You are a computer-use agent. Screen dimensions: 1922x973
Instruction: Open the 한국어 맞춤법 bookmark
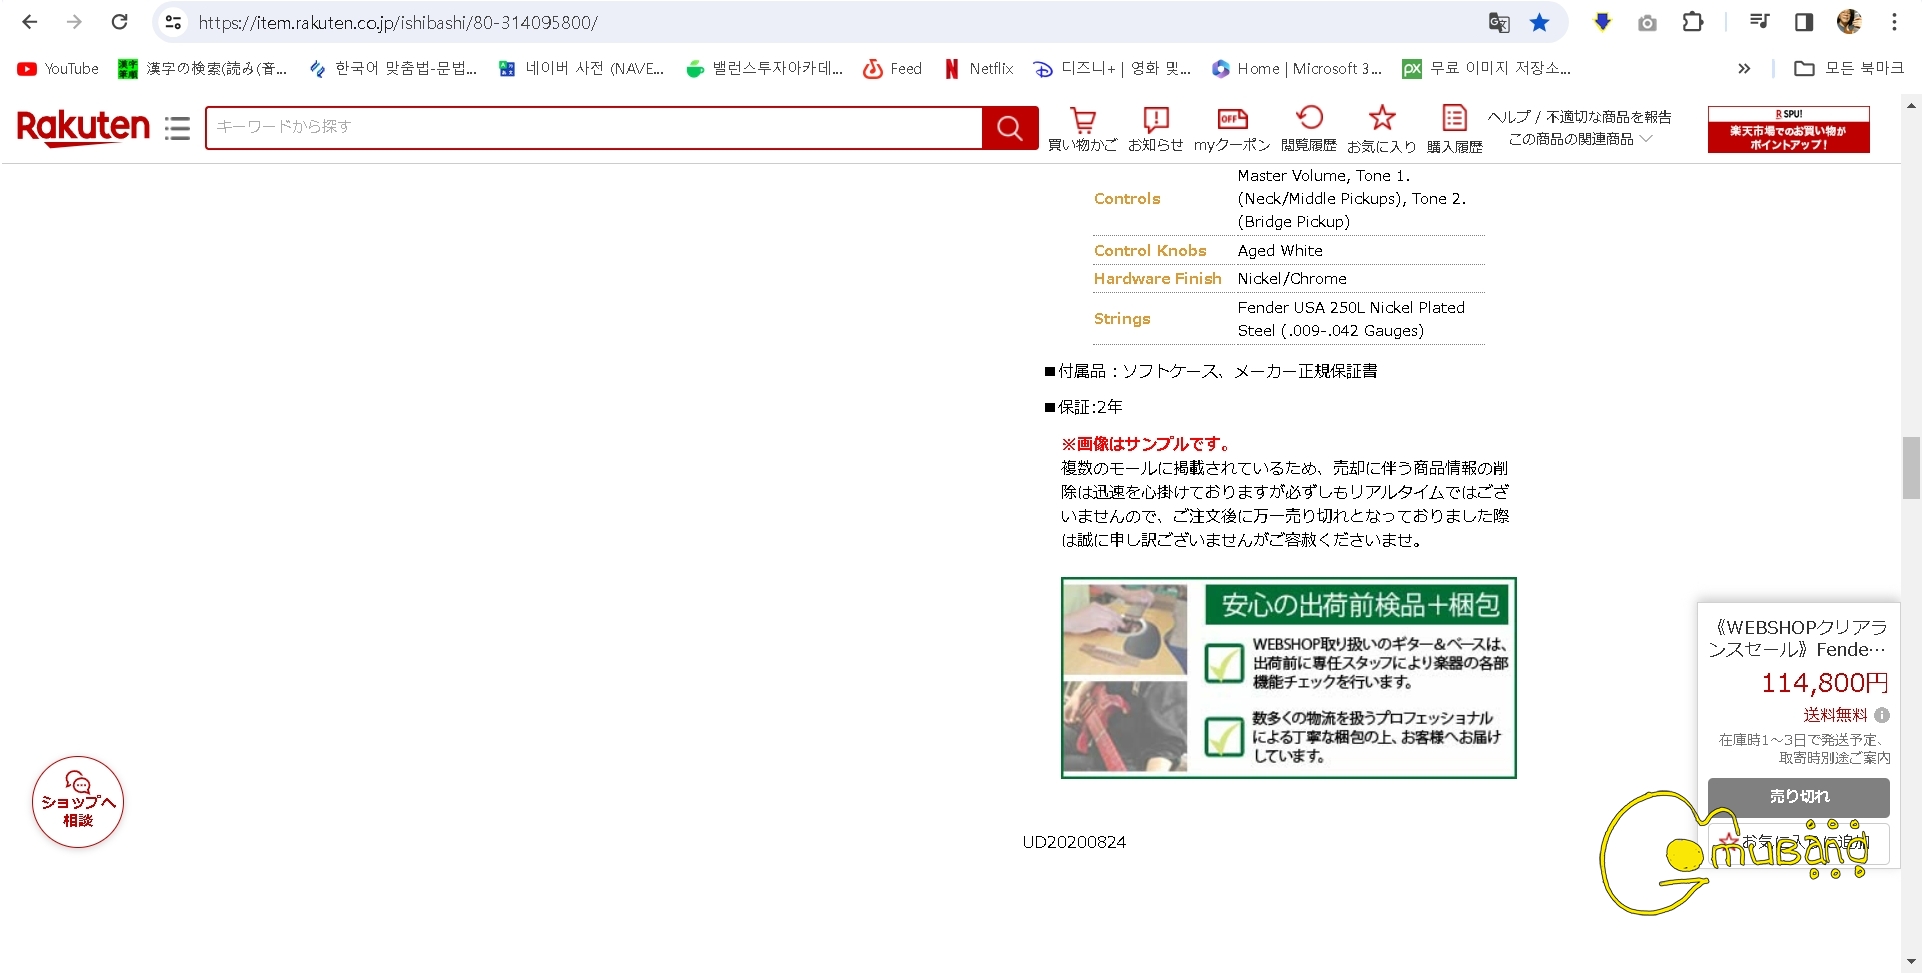point(393,68)
